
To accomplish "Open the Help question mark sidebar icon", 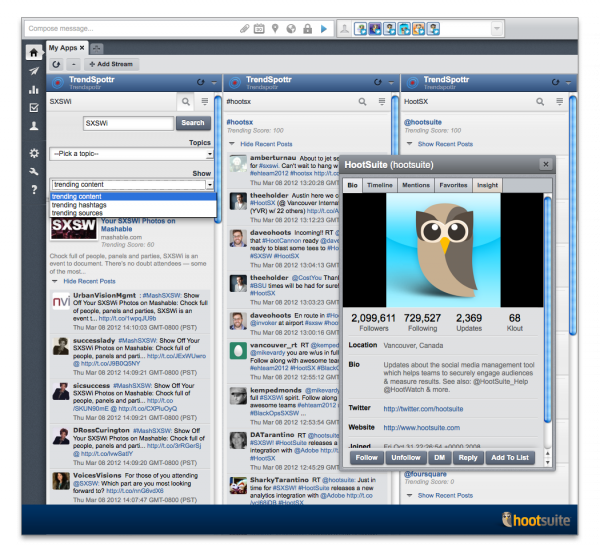I will [34, 189].
